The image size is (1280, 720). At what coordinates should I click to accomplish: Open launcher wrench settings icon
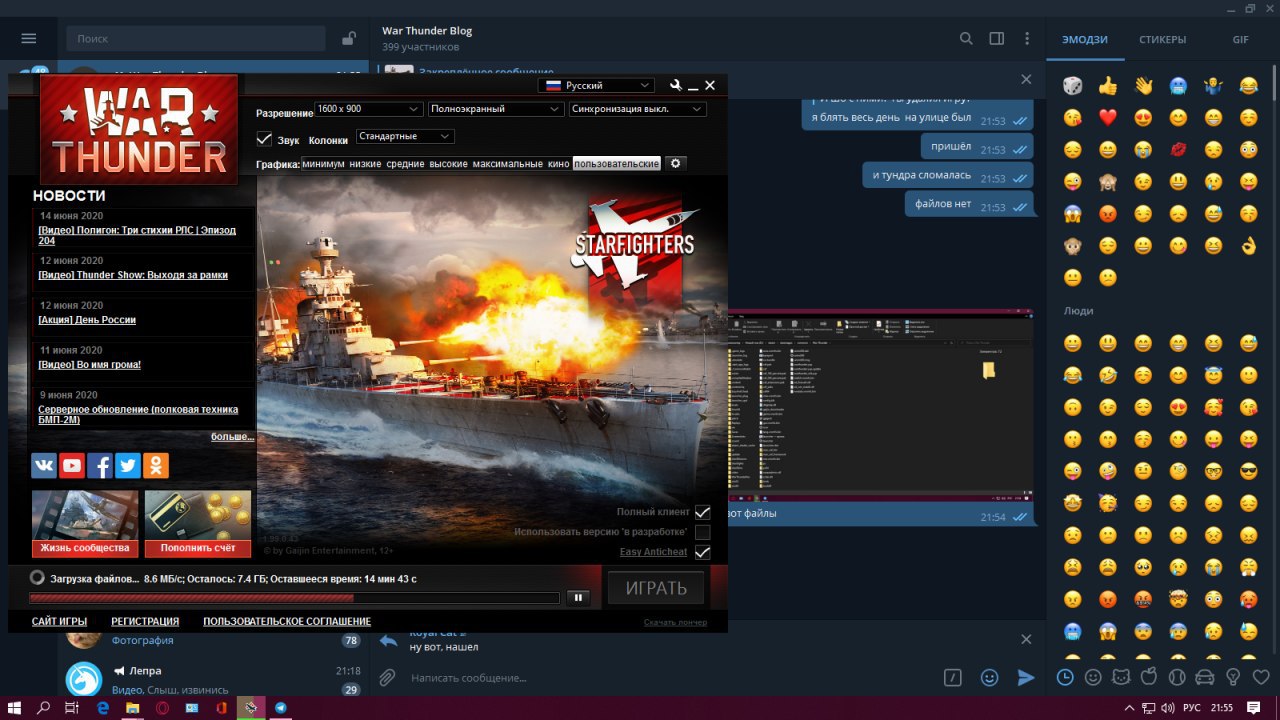point(676,86)
